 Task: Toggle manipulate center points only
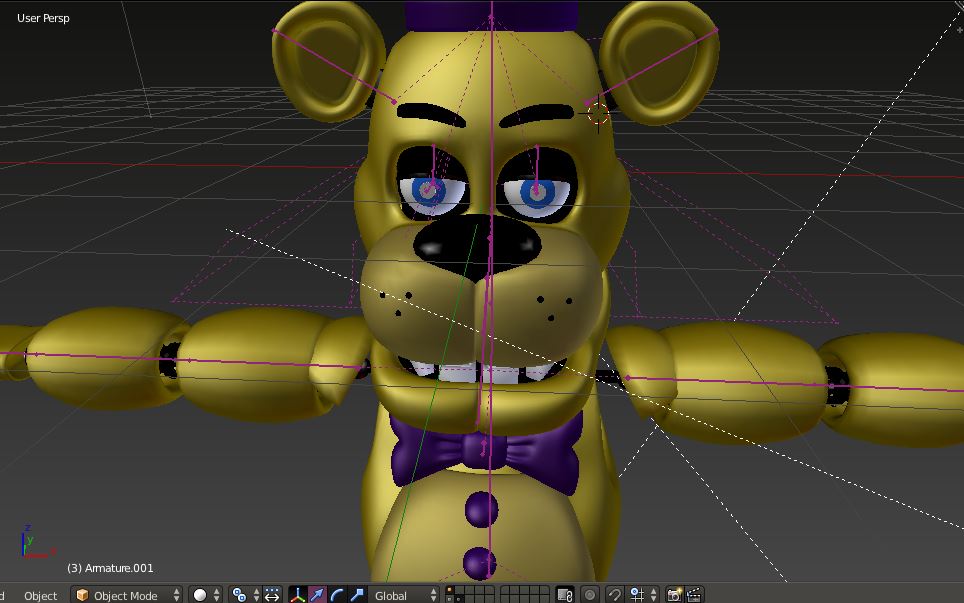[x=272, y=595]
